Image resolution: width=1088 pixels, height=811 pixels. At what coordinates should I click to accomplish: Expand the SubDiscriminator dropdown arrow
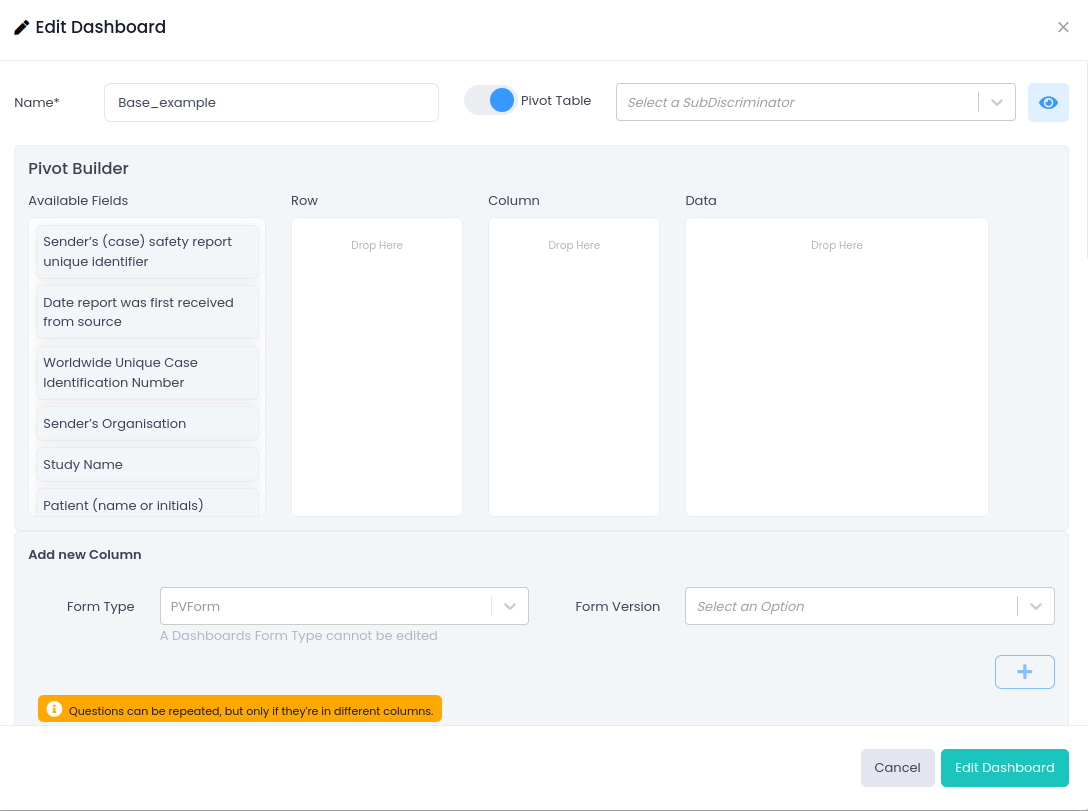(x=996, y=102)
